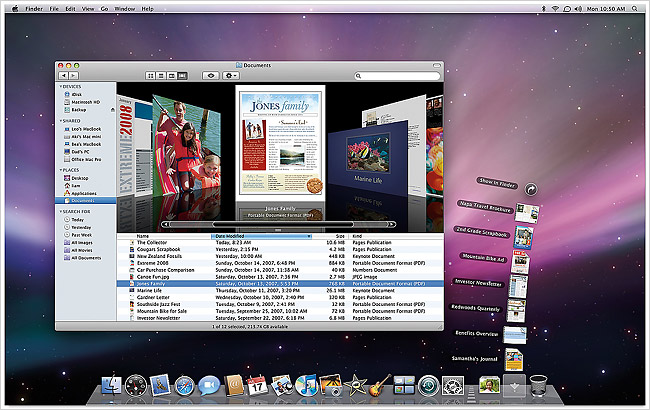The image size is (650, 410).
Task: Switch to icon view
Action: [x=151, y=75]
